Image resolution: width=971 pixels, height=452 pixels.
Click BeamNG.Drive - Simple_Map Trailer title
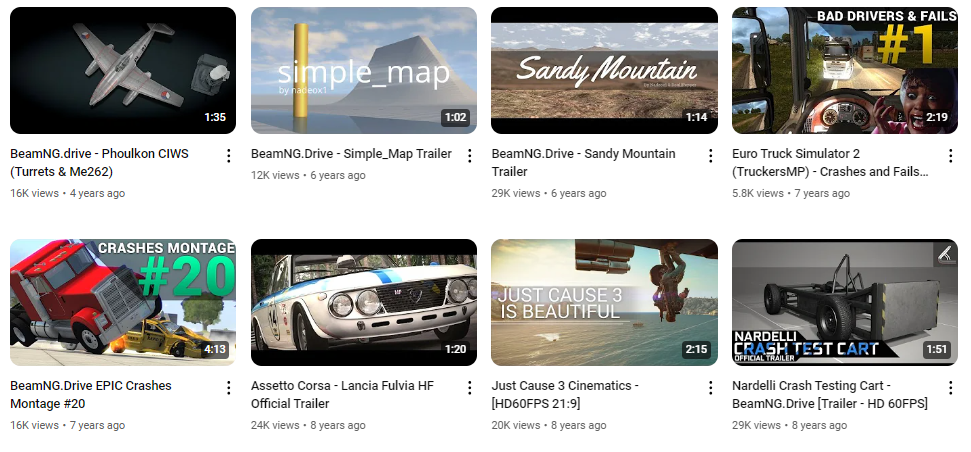click(x=351, y=154)
